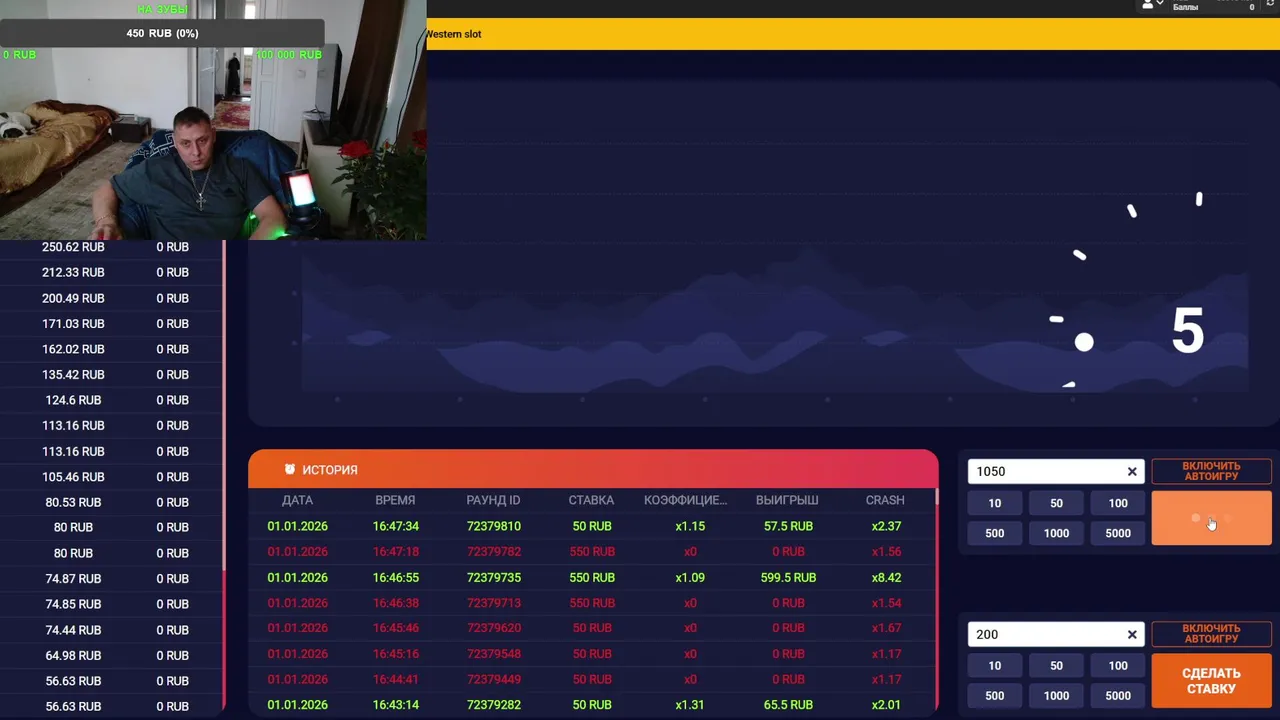
Task: Click the Выигрыш column header
Action: click(787, 500)
